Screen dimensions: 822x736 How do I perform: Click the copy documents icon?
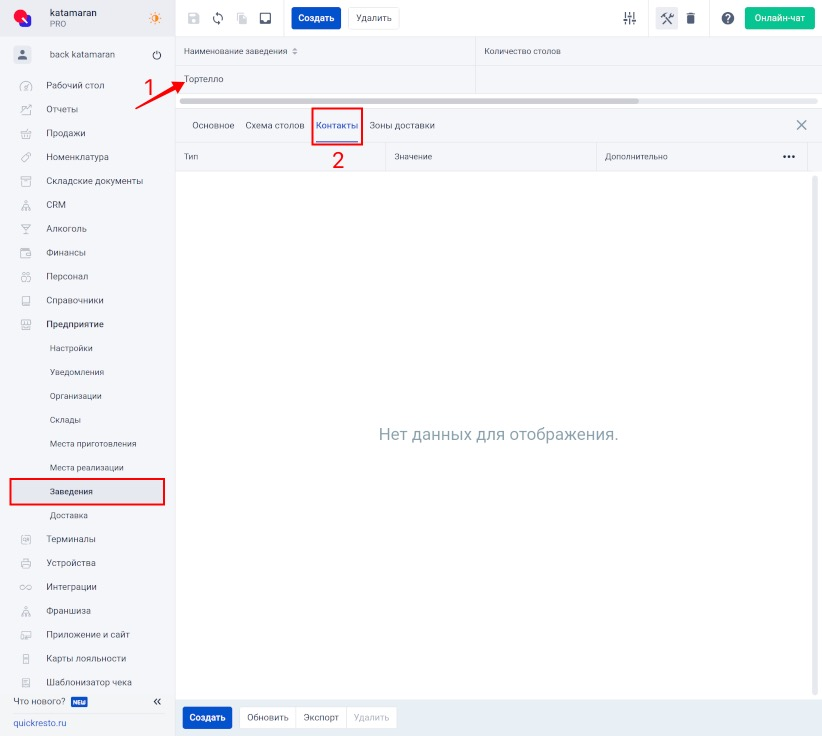point(242,18)
